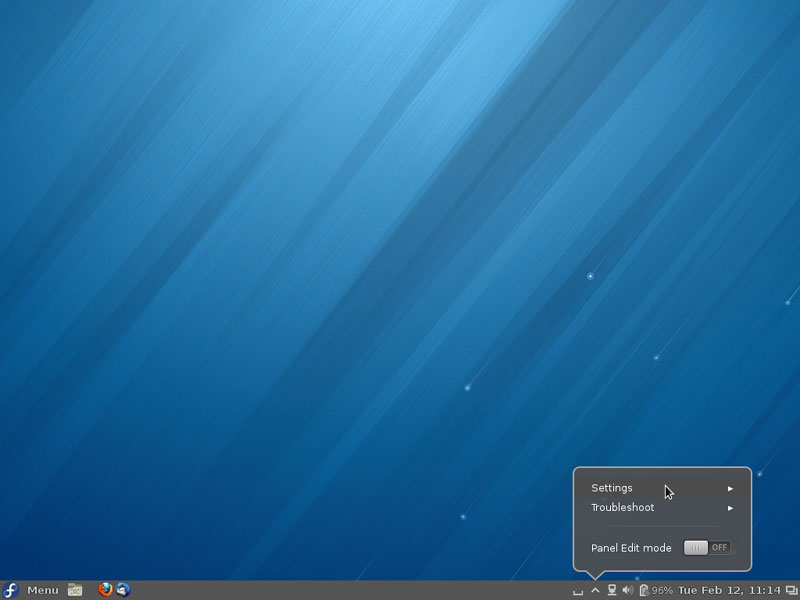Turn on the Panel Edit mode switch
800x600 pixels.
click(707, 548)
